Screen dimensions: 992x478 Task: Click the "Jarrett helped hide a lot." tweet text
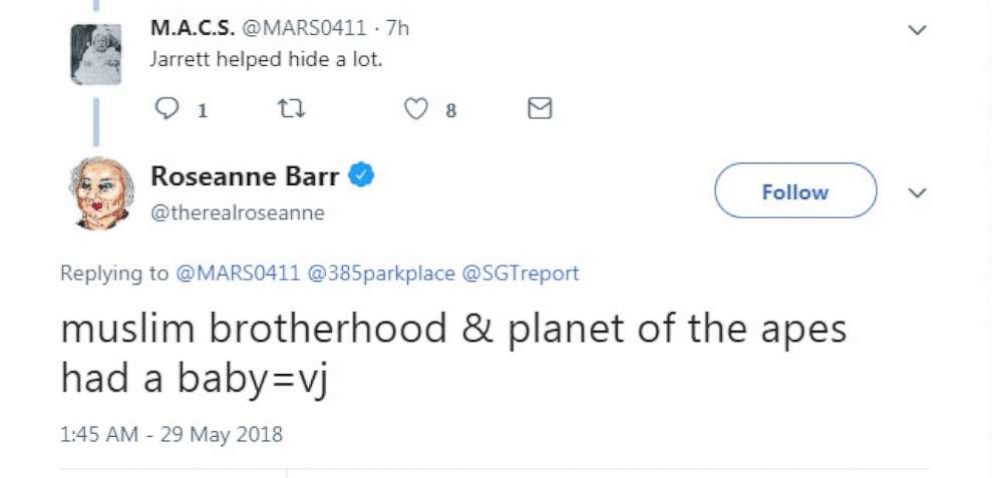[x=267, y=59]
